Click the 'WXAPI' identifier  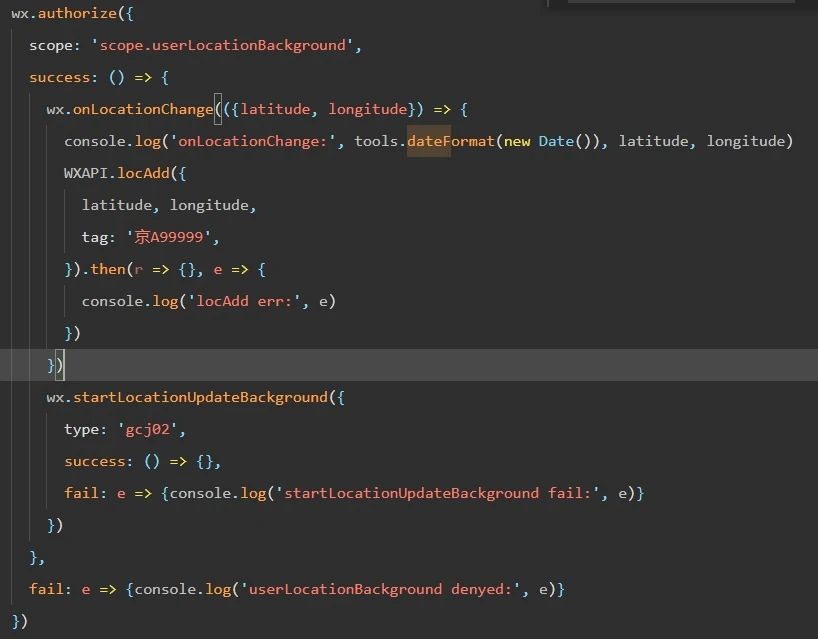click(x=86, y=173)
